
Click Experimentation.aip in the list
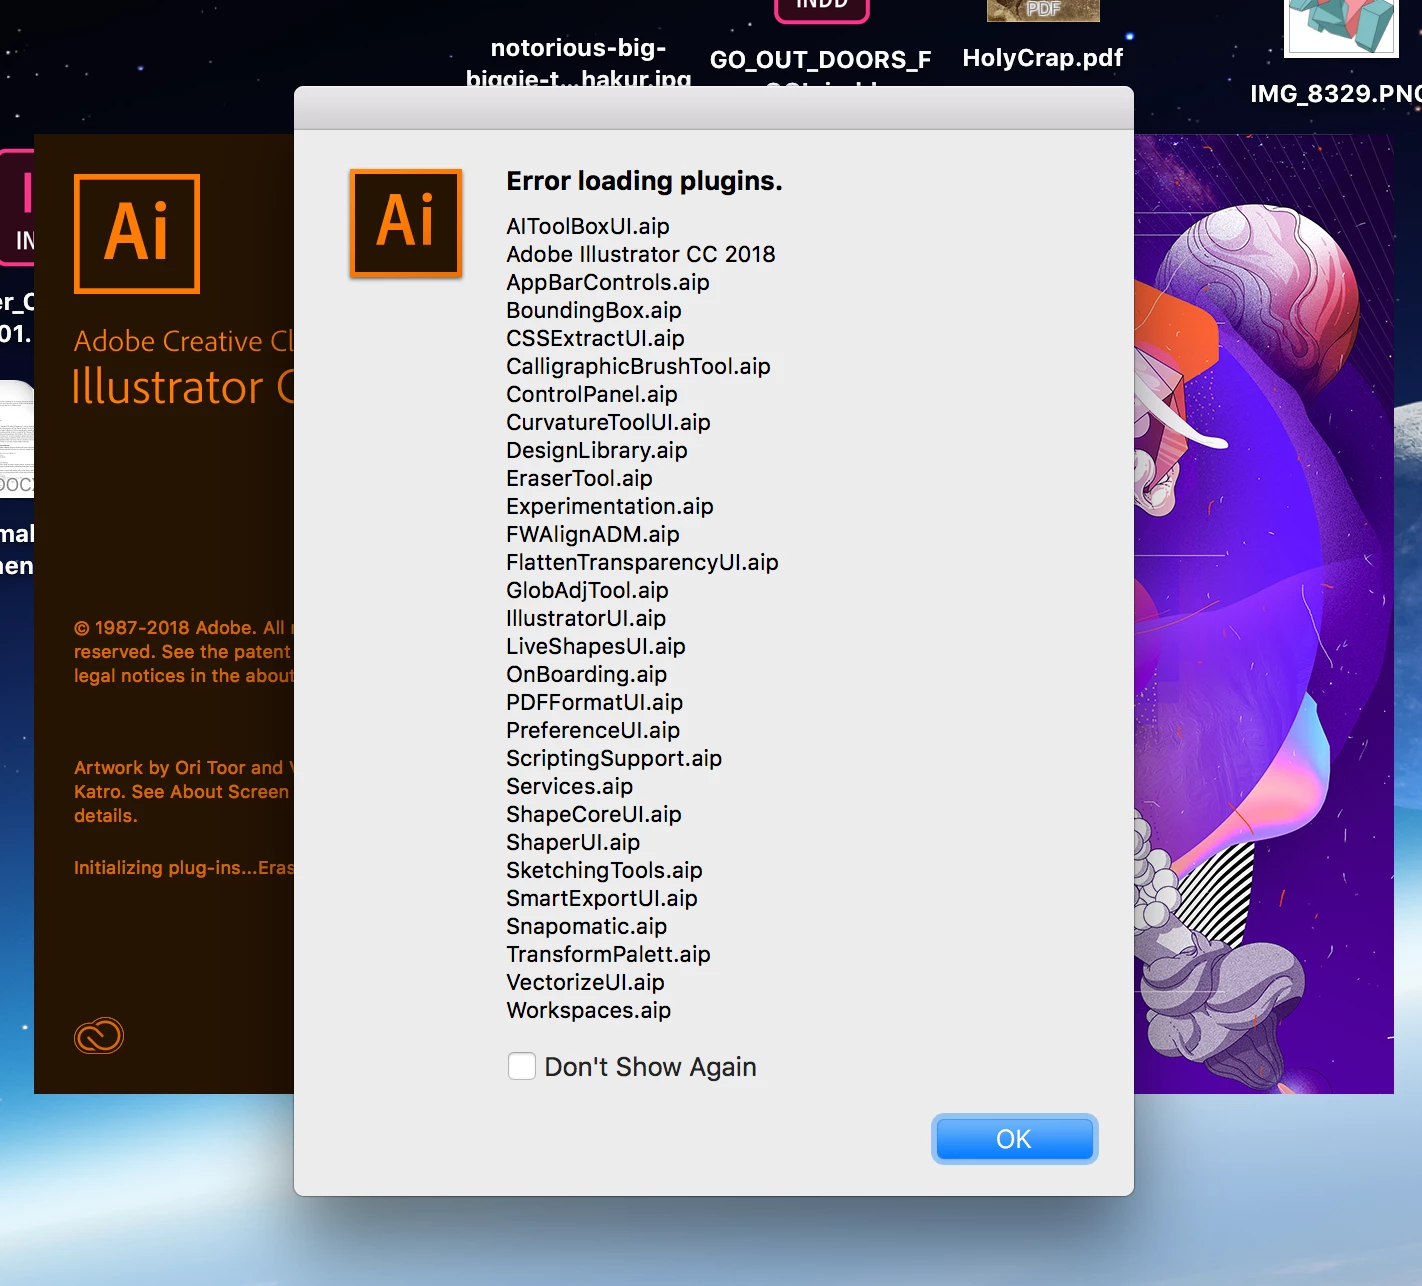point(610,506)
